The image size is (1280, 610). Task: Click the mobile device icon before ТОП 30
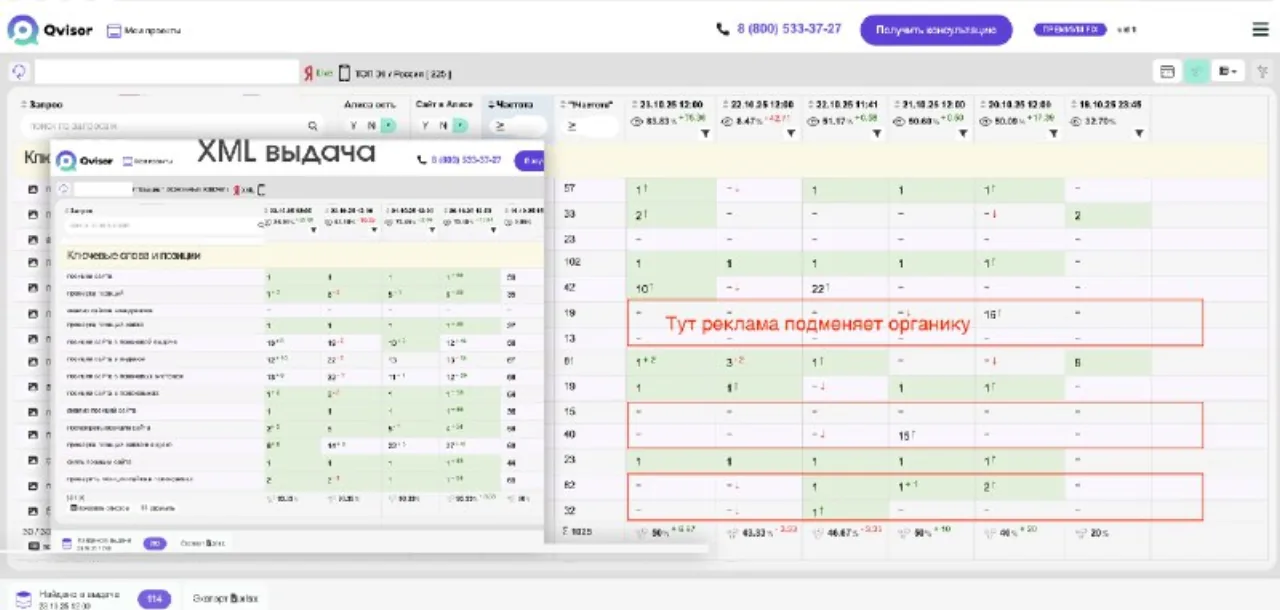[x=345, y=73]
